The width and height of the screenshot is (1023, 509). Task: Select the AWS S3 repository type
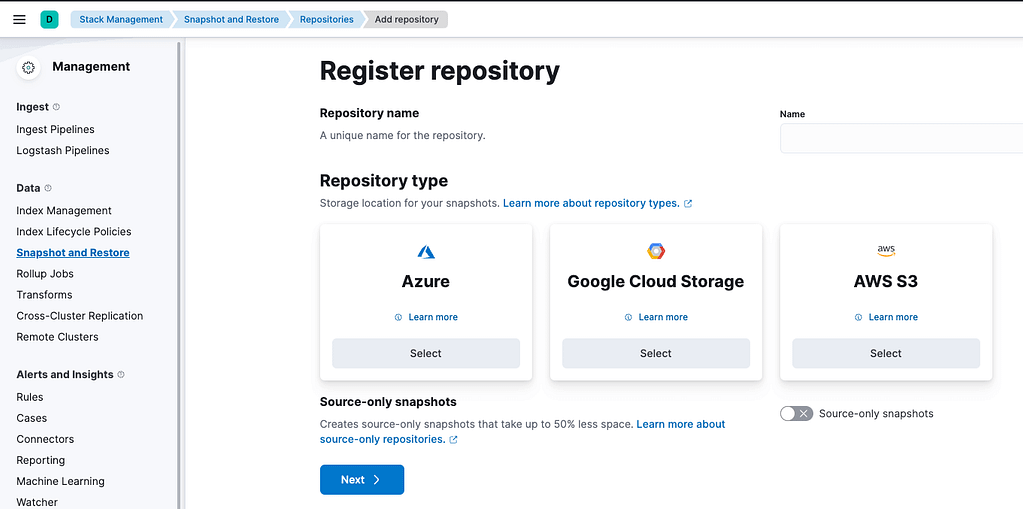(886, 353)
